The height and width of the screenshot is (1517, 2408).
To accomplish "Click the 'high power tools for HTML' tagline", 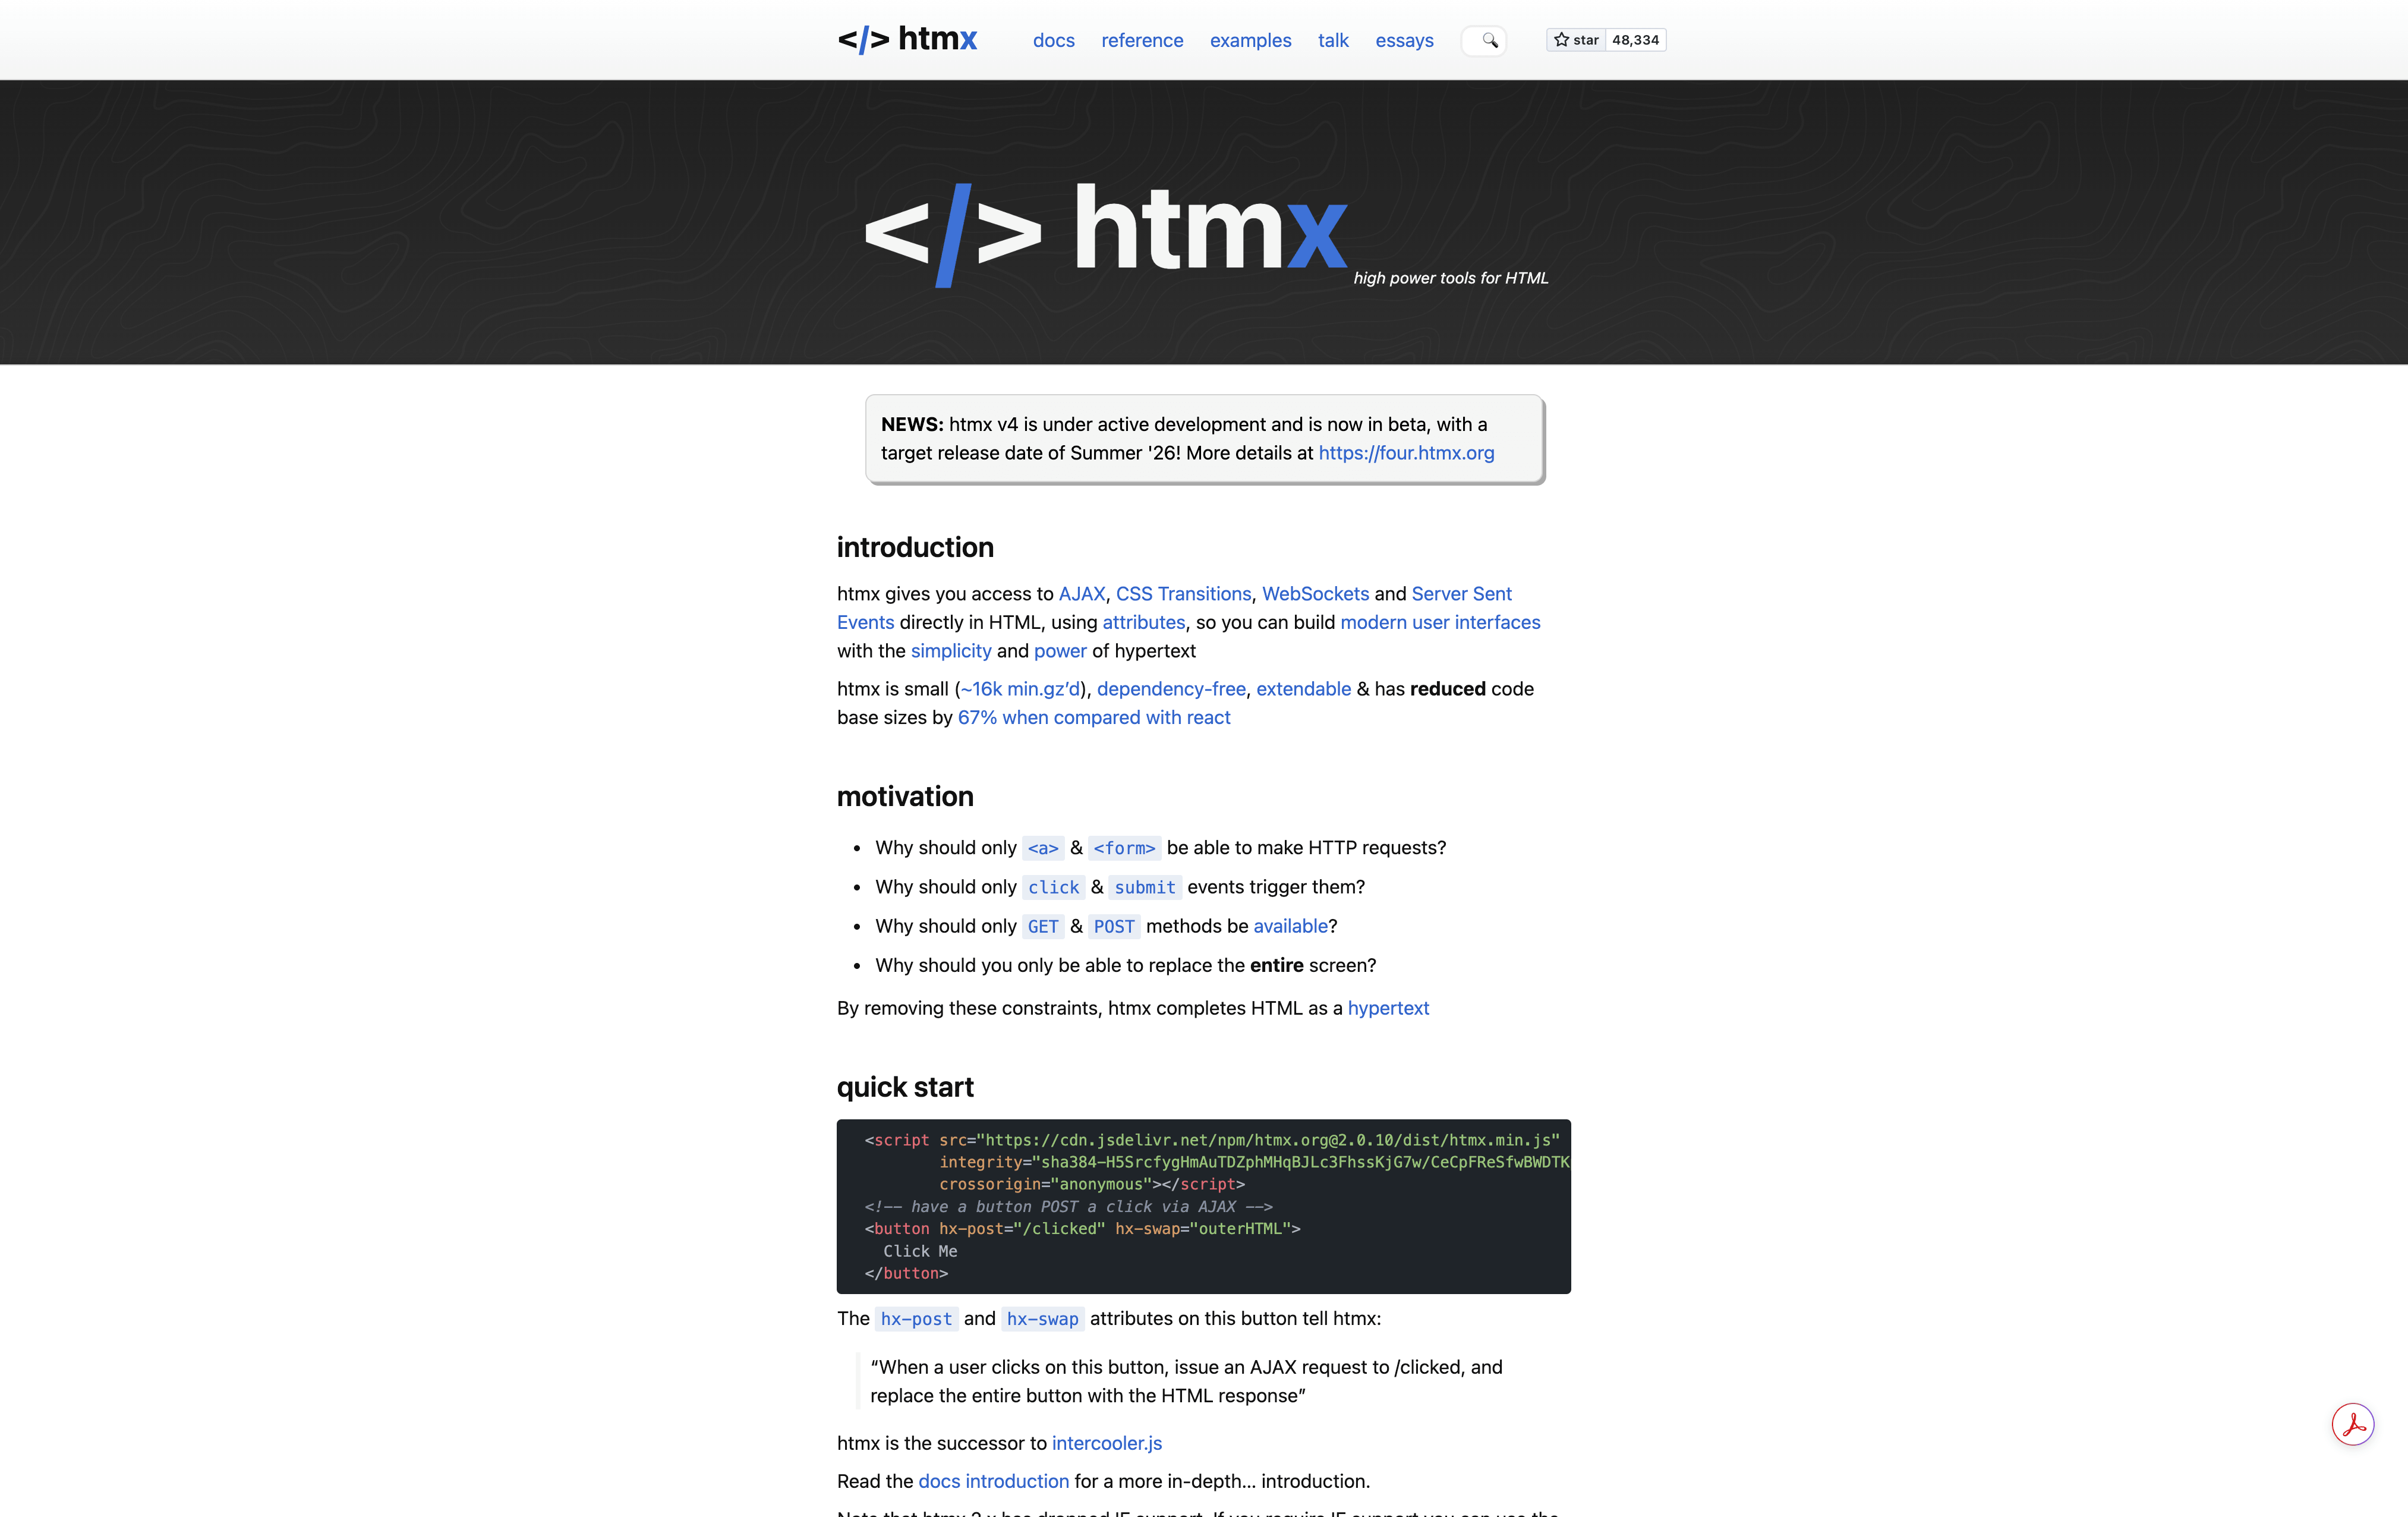I will pyautogui.click(x=1451, y=278).
